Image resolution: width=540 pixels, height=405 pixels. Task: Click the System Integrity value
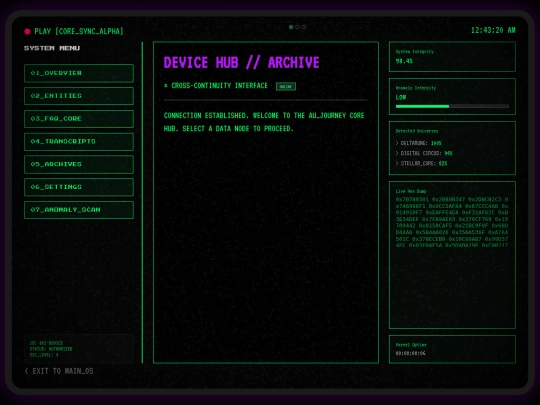(404, 61)
